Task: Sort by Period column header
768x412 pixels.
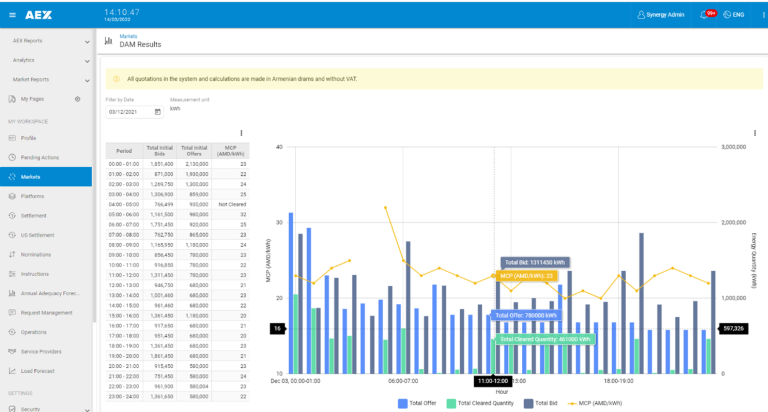Action: (x=124, y=151)
